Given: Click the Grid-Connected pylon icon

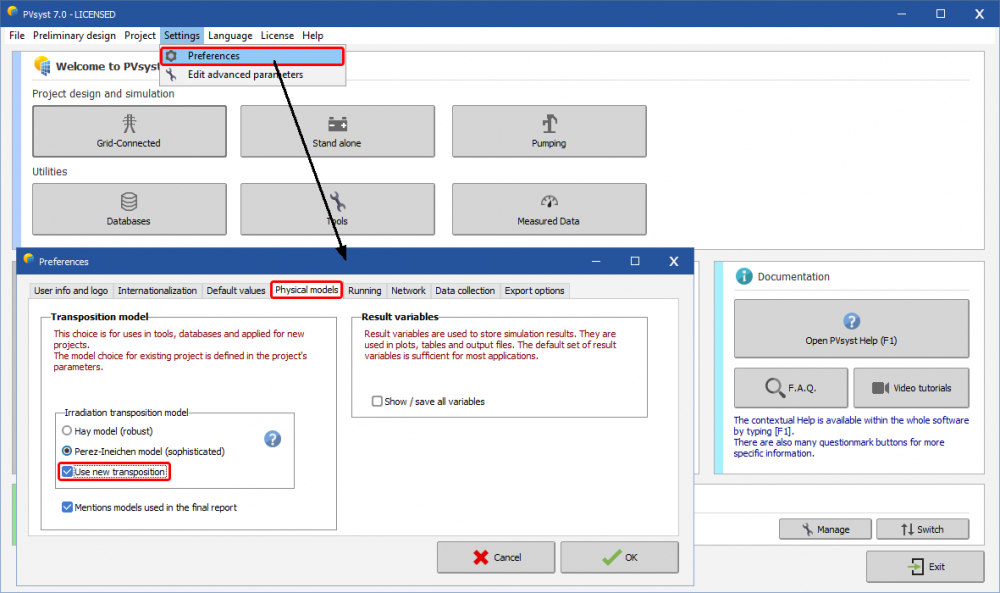Looking at the screenshot, I should tap(128, 124).
